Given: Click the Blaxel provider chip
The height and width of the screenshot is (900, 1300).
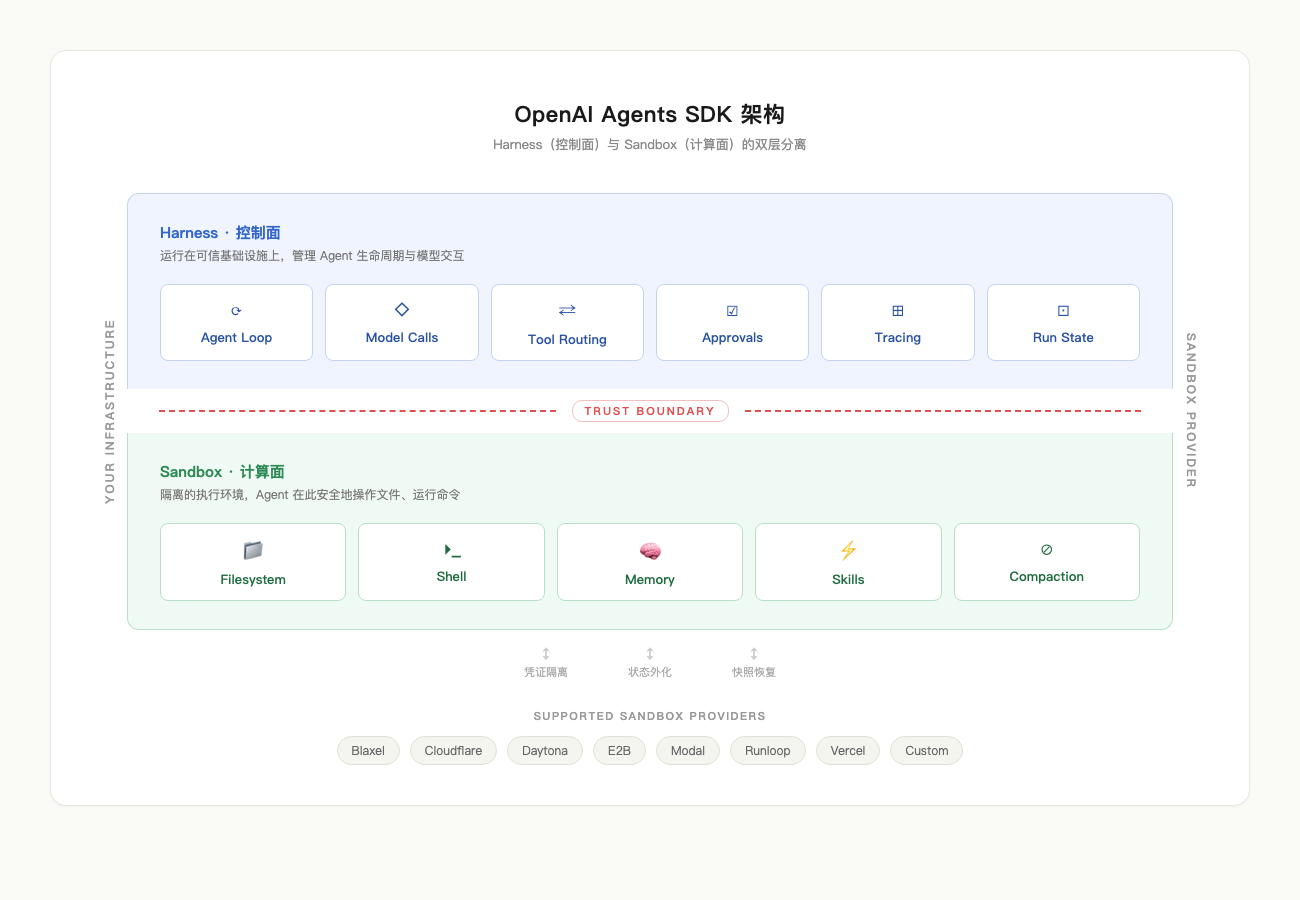Looking at the screenshot, I should coord(368,751).
